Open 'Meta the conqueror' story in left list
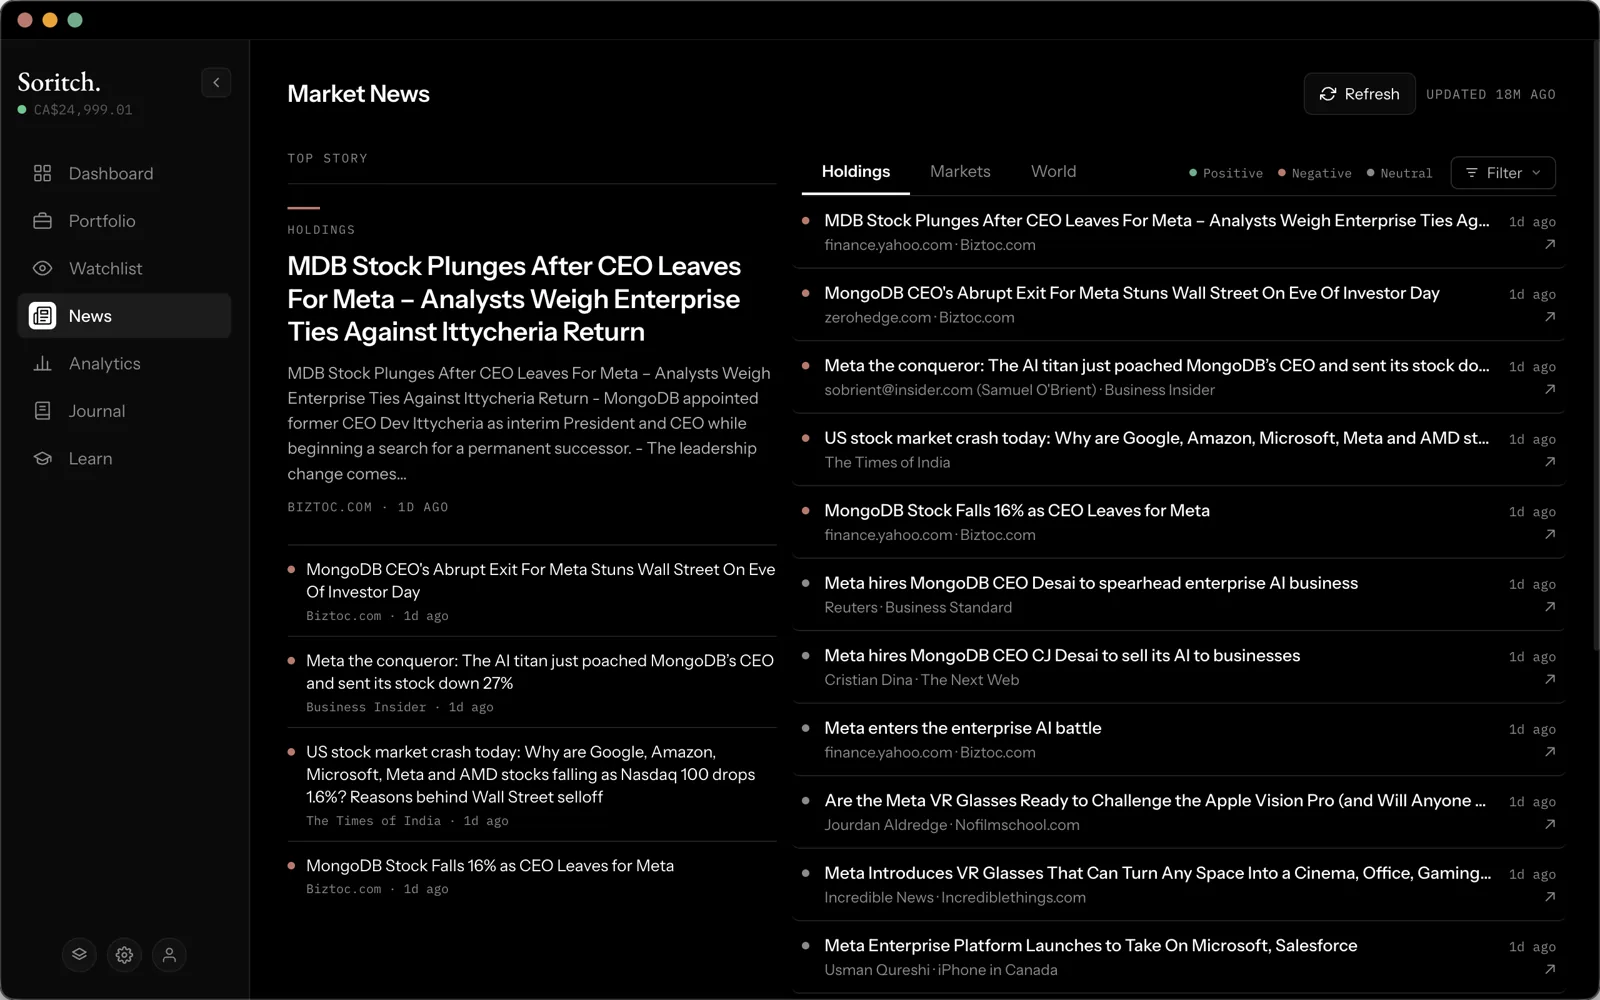Image resolution: width=1600 pixels, height=1000 pixels. click(x=540, y=672)
